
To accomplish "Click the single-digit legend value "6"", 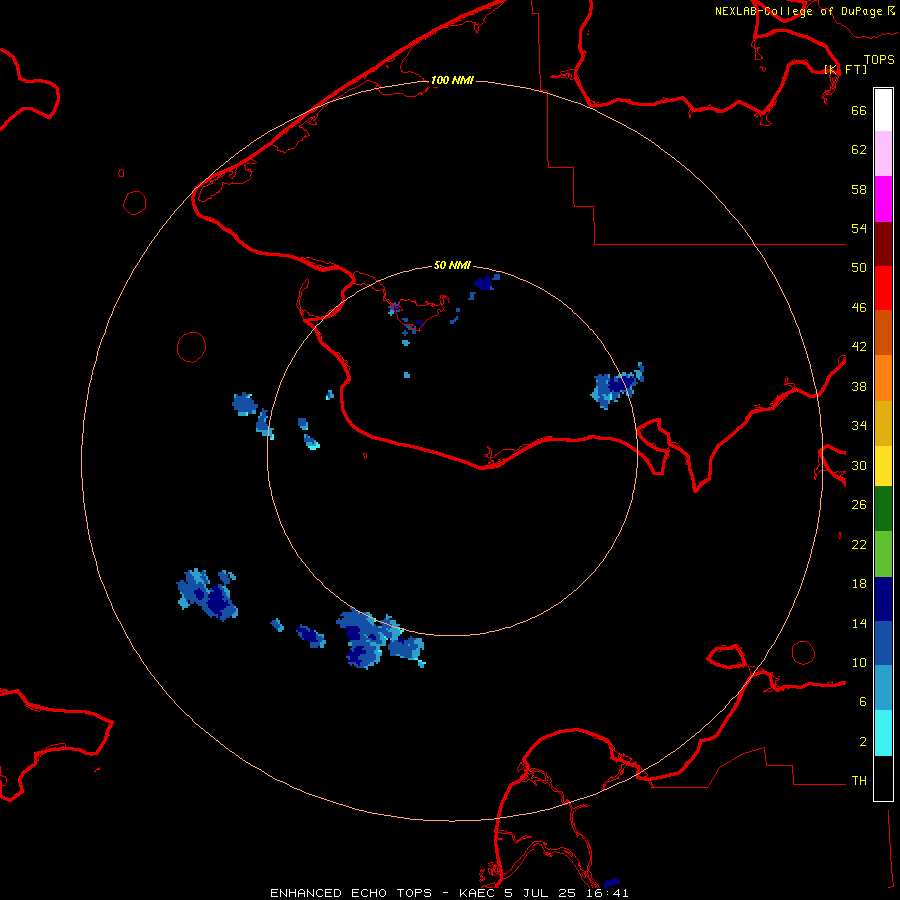I will [863, 702].
